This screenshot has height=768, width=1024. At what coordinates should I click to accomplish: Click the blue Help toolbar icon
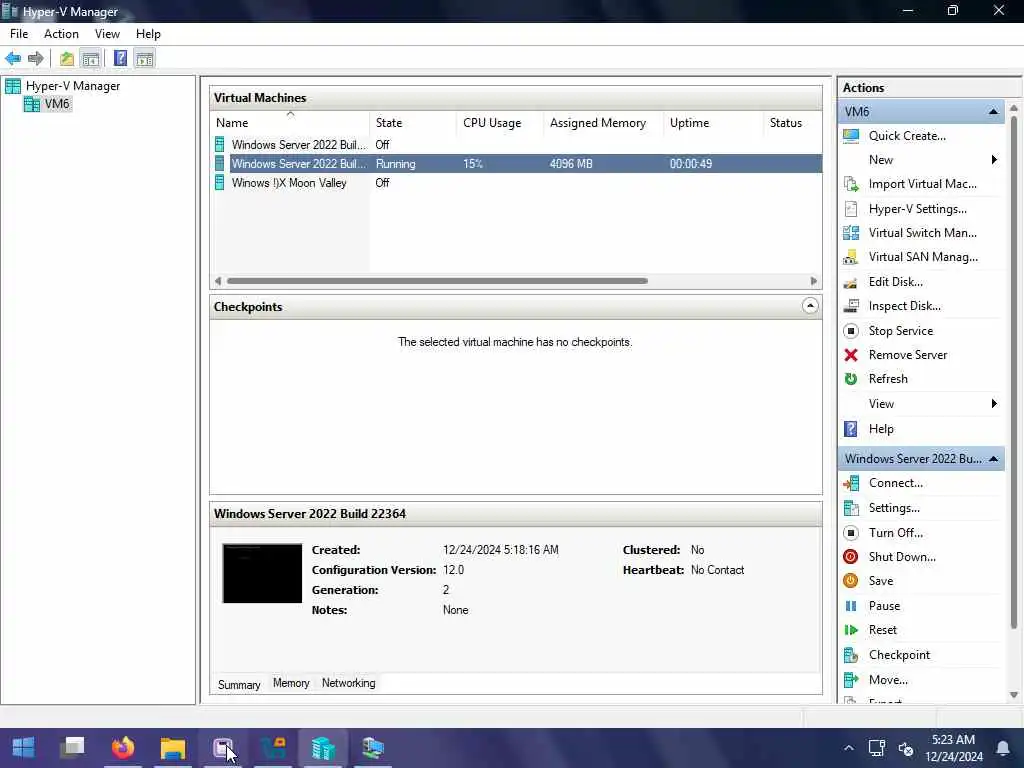point(120,59)
